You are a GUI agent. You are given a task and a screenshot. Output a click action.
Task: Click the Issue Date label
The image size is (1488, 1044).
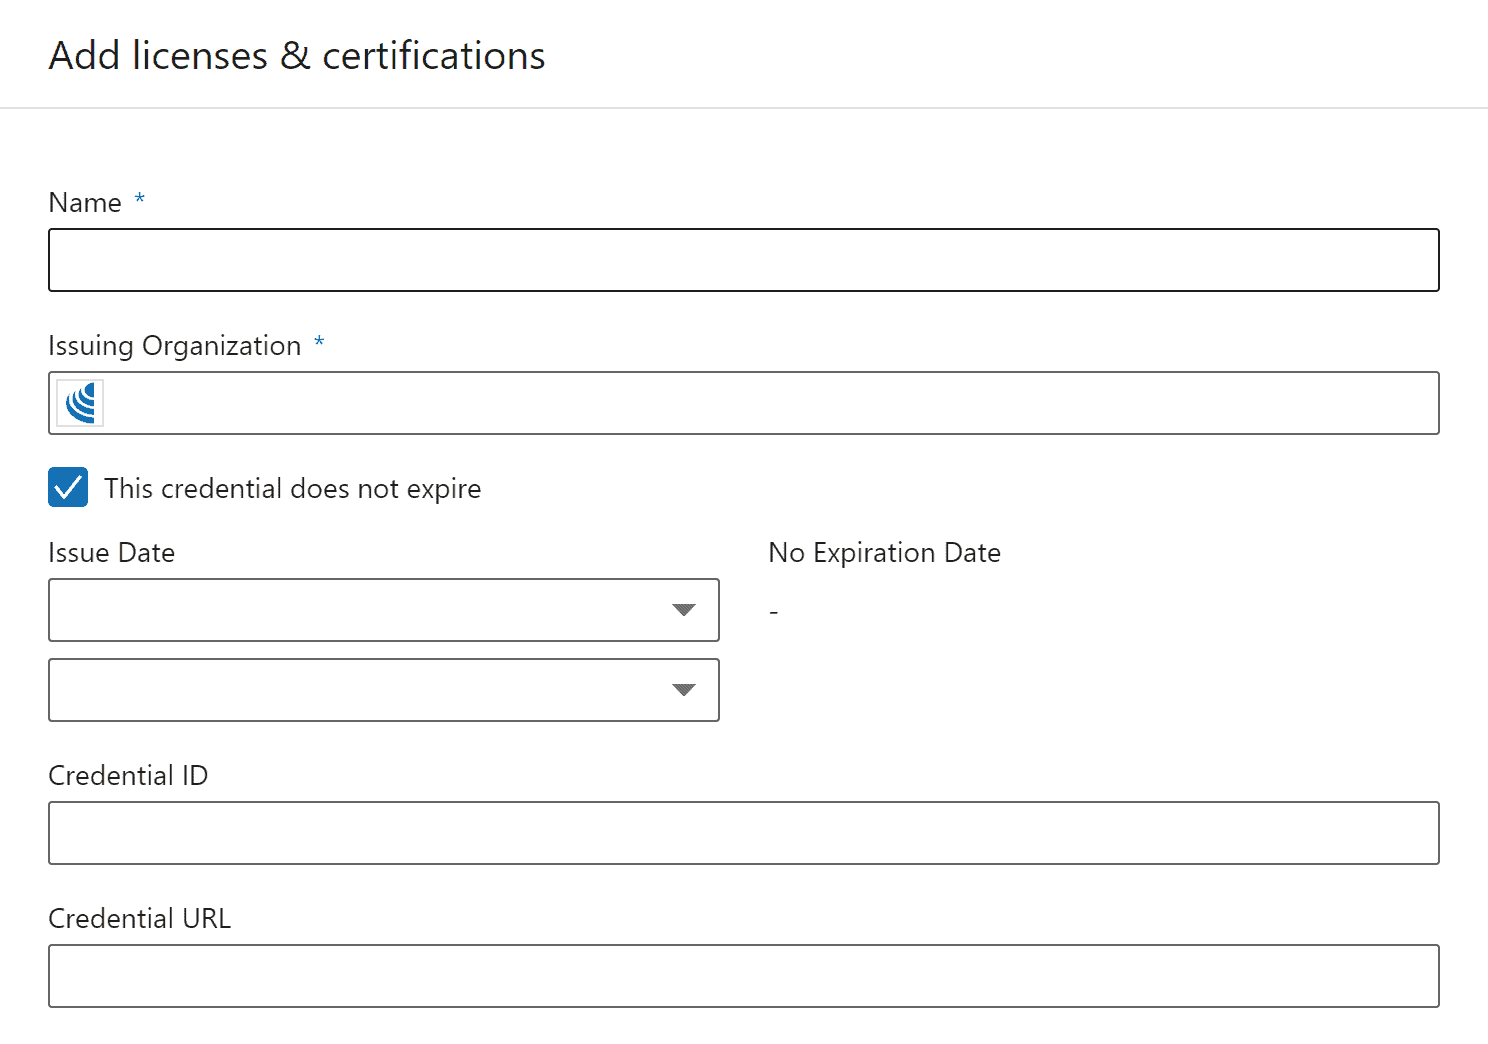click(x=112, y=553)
